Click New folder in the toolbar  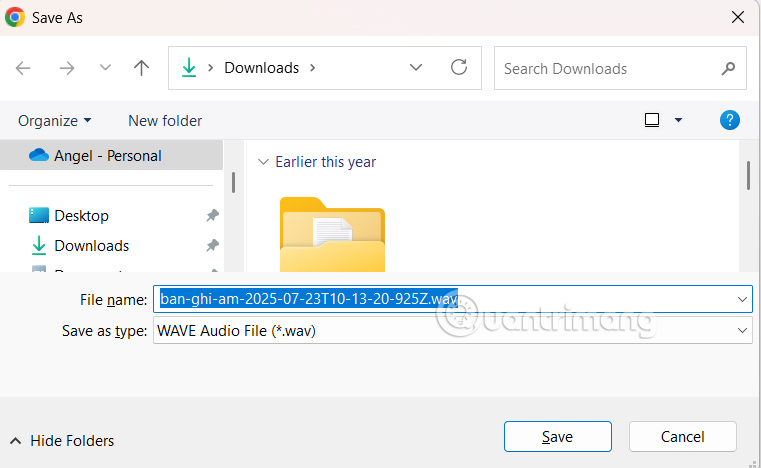[x=165, y=120]
